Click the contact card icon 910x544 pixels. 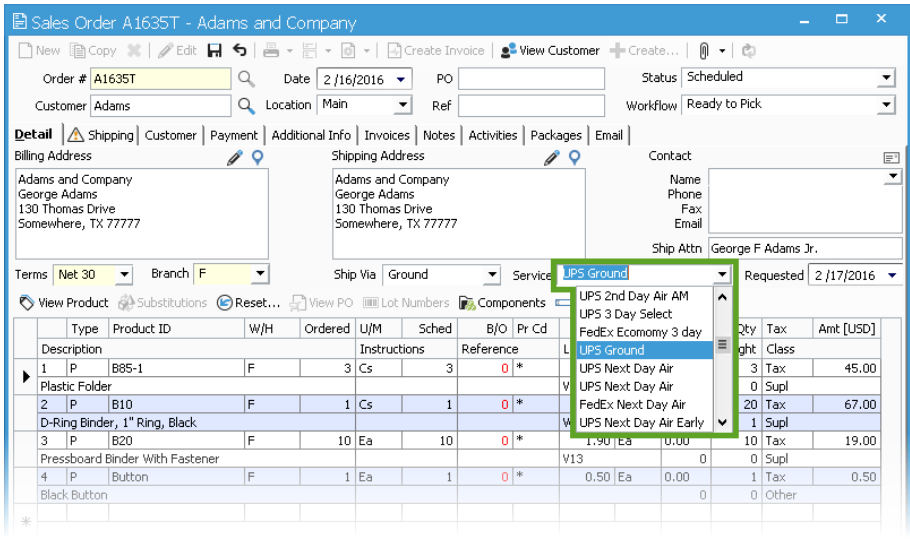891,157
